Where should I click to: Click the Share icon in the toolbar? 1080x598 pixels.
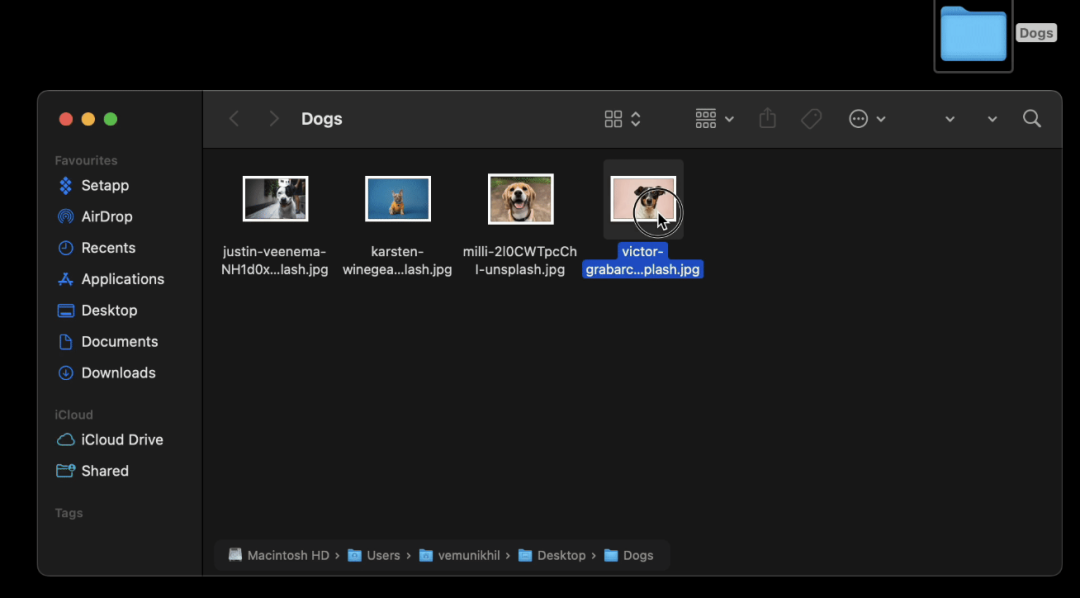pyautogui.click(x=767, y=118)
